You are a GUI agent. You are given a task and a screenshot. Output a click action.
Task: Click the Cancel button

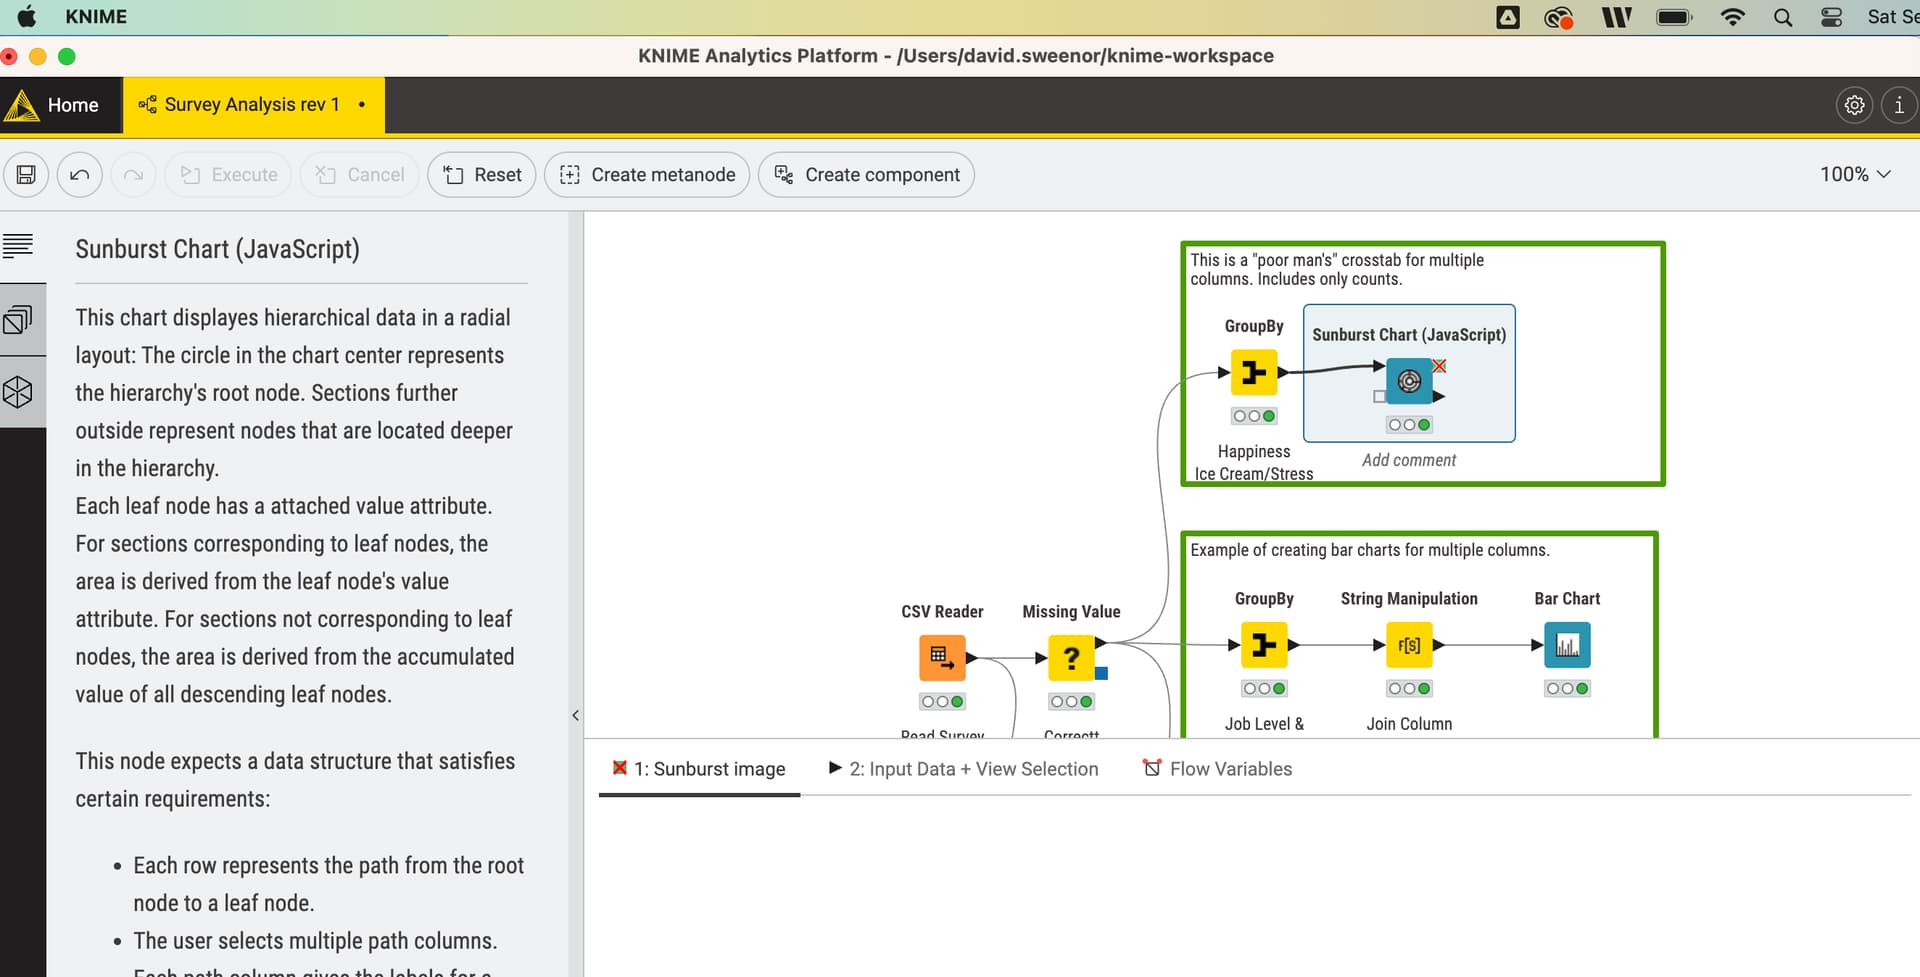360,175
